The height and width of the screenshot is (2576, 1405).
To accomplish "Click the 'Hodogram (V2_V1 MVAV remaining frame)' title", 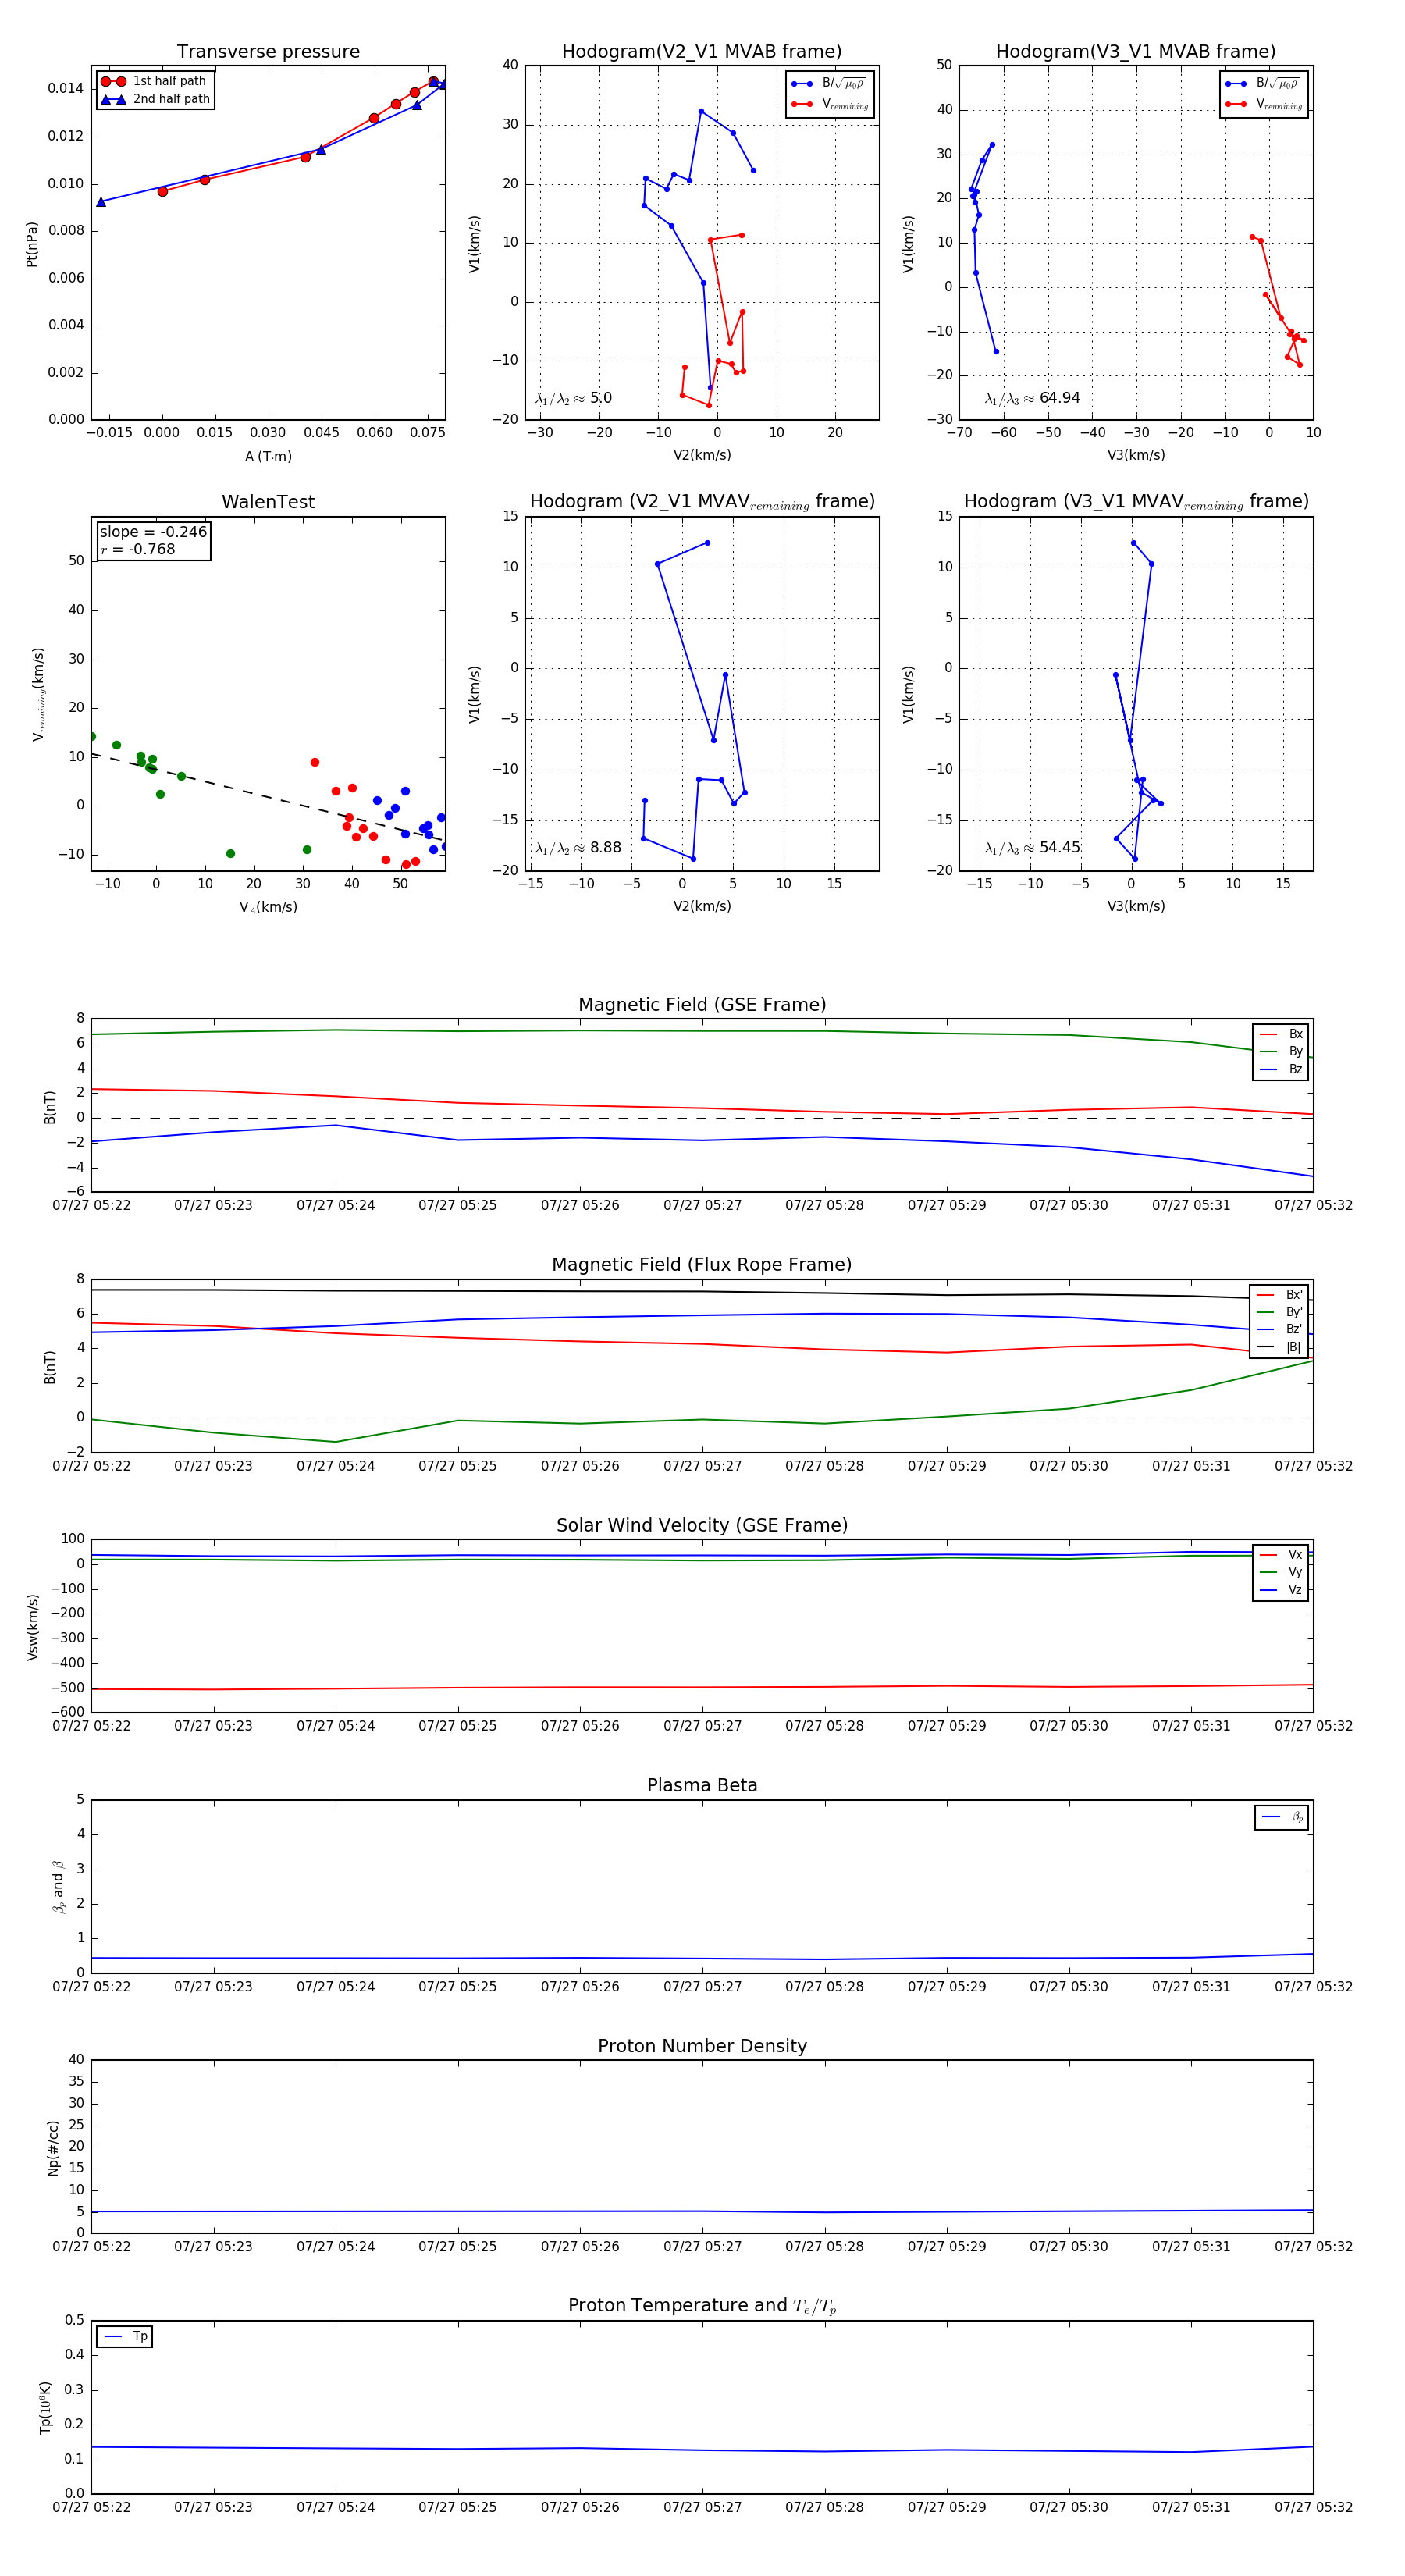I will [702, 502].
